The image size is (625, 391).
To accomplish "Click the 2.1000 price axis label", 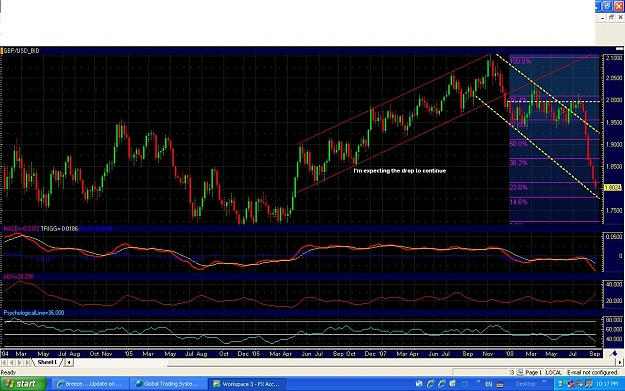I will point(614,58).
